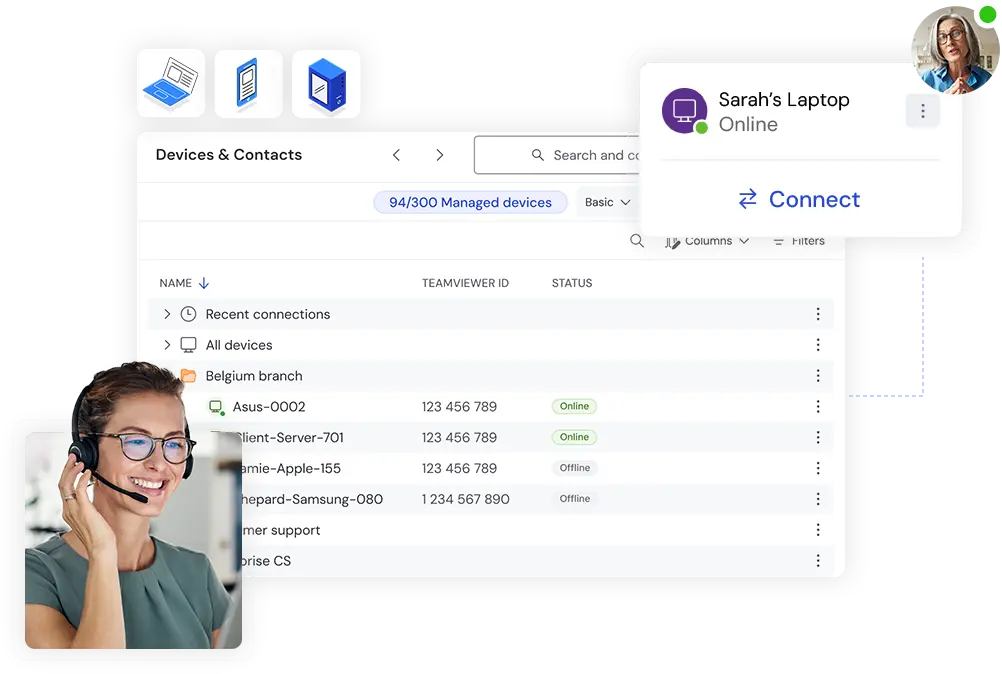Expand the All devices group
Image resolution: width=1002 pixels, height=674 pixels.
(167, 345)
